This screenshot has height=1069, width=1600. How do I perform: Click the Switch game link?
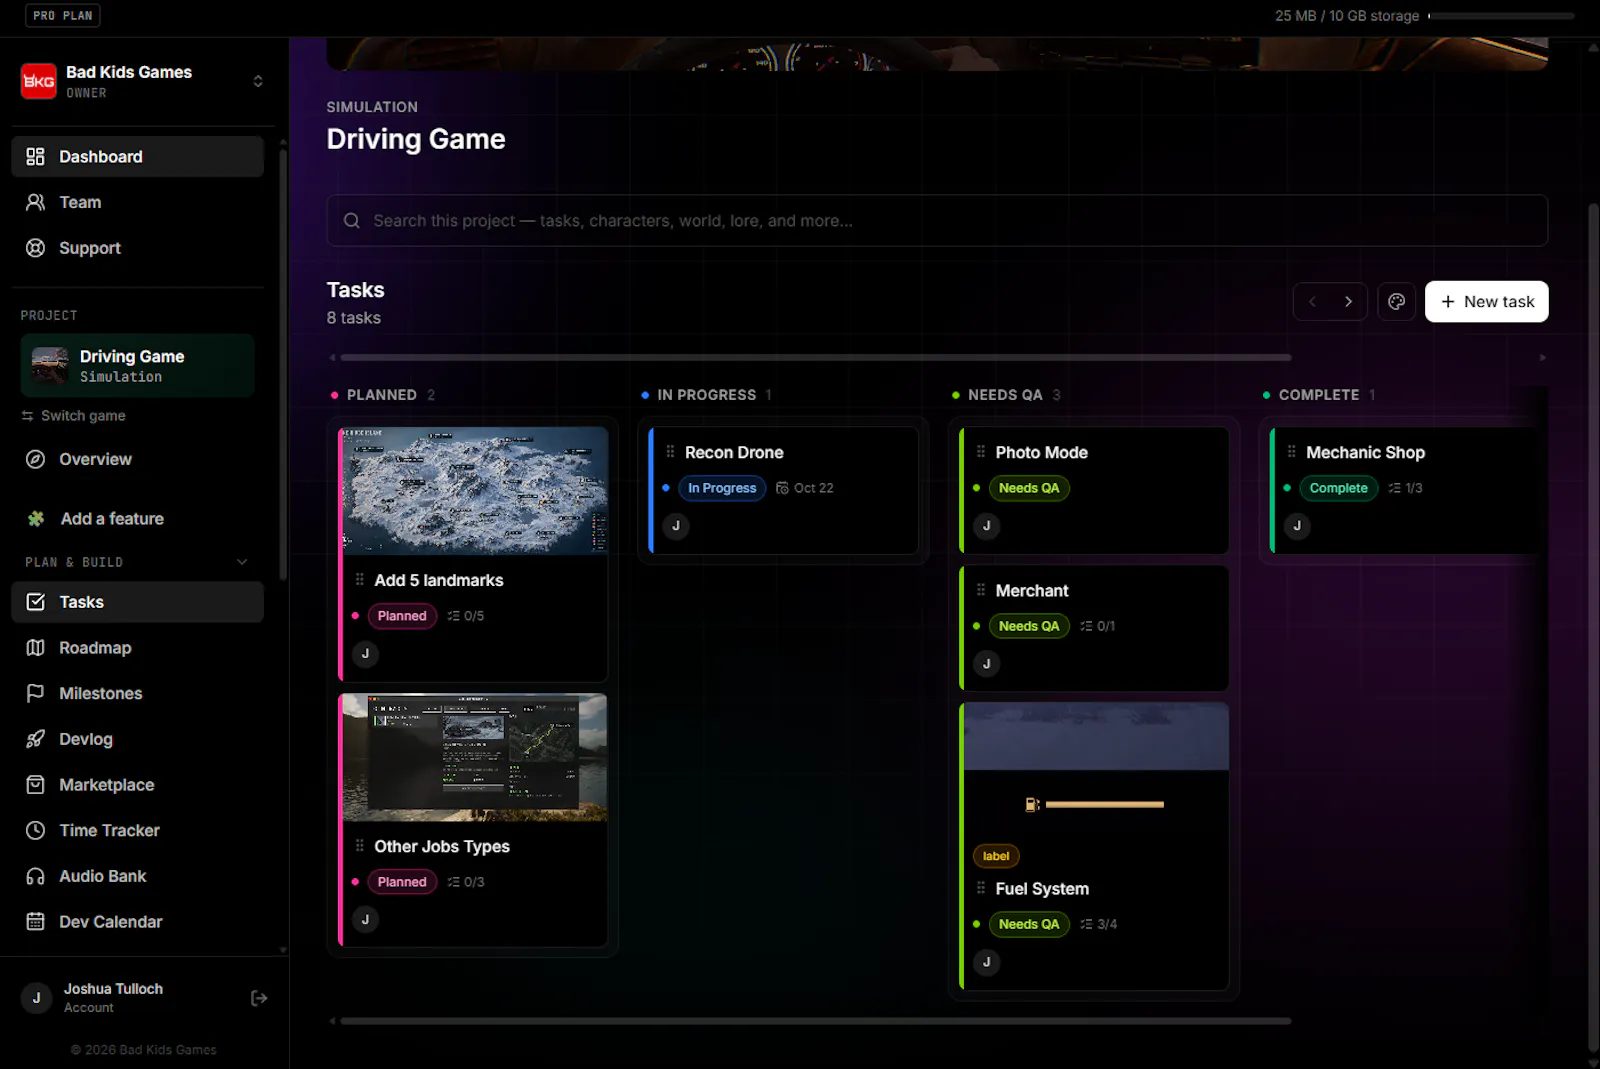(x=73, y=416)
